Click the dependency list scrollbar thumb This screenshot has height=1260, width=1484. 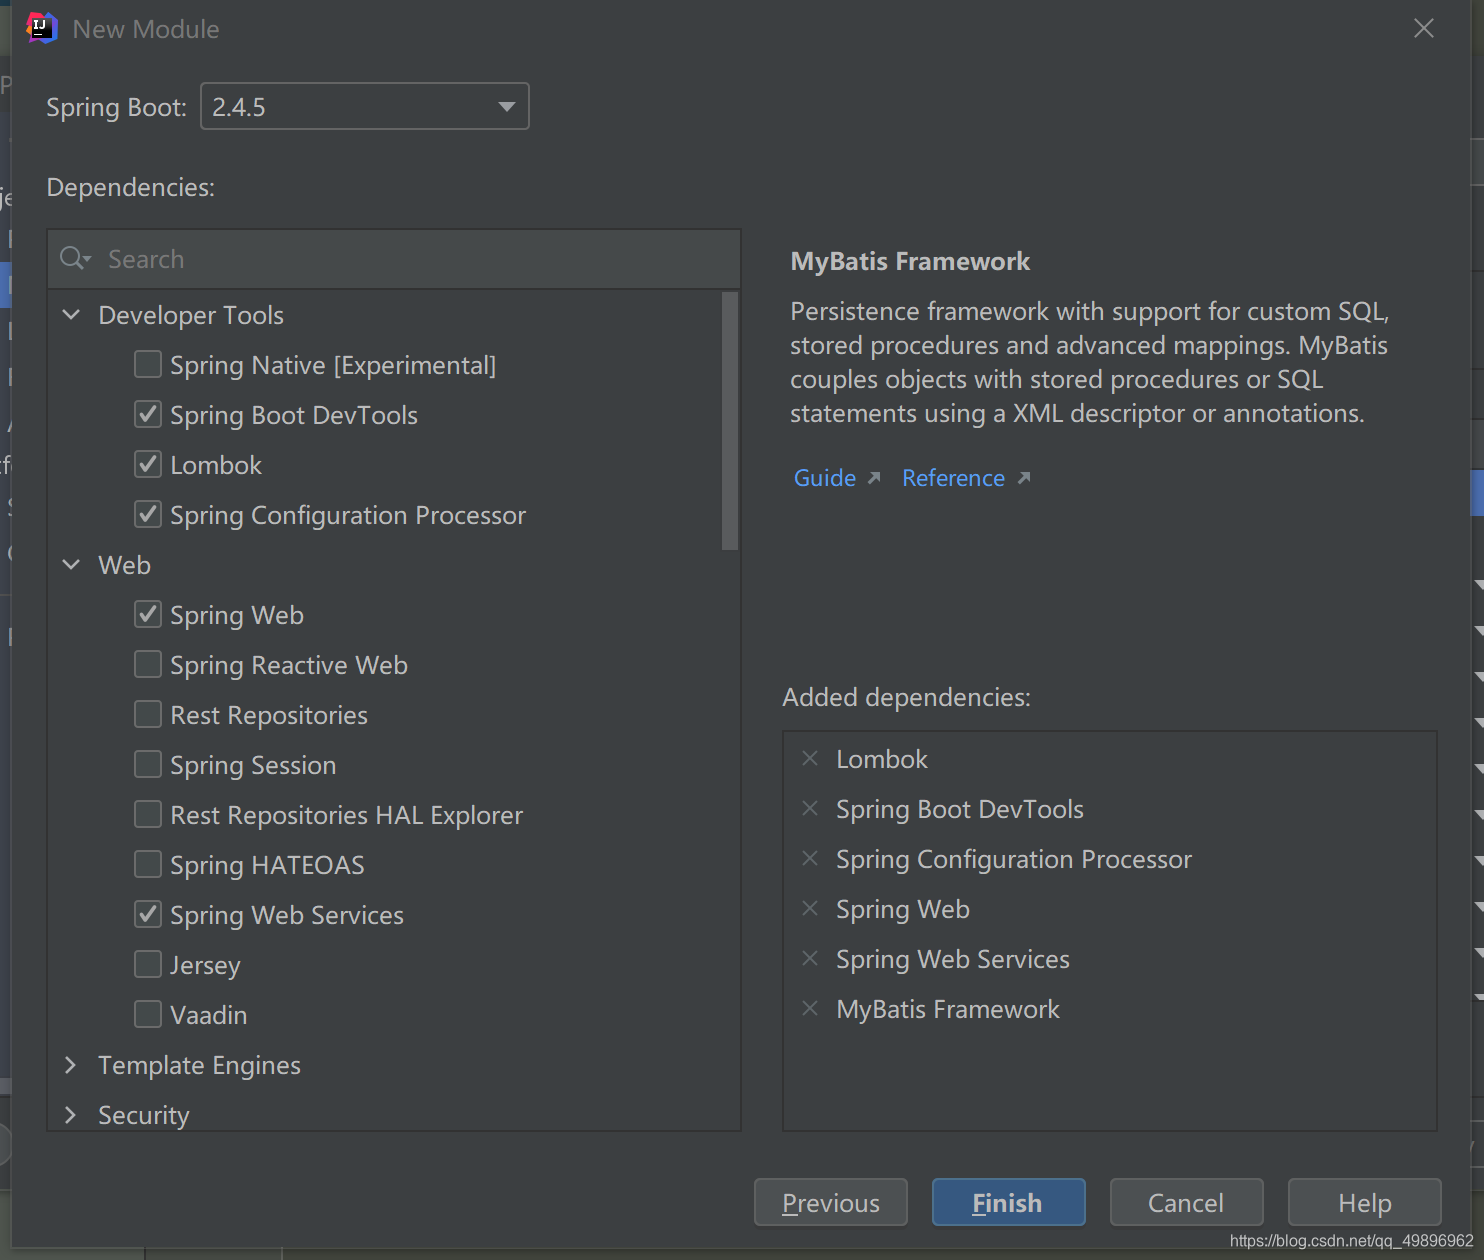pos(730,420)
